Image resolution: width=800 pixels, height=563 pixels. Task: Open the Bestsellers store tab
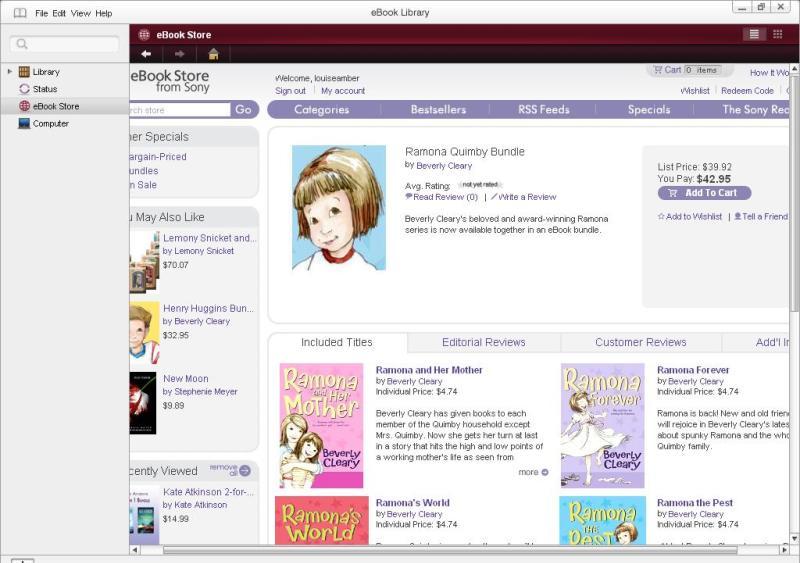(438, 109)
